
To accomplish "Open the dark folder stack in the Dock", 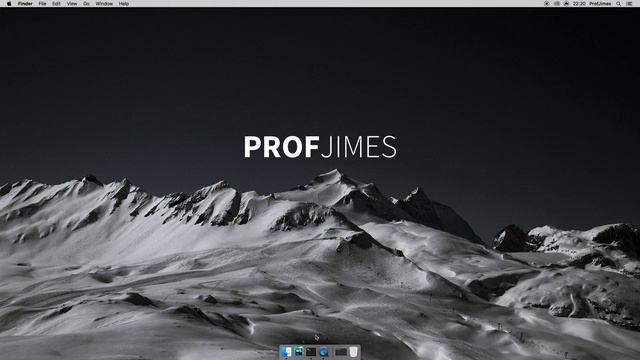I will tap(341, 351).
